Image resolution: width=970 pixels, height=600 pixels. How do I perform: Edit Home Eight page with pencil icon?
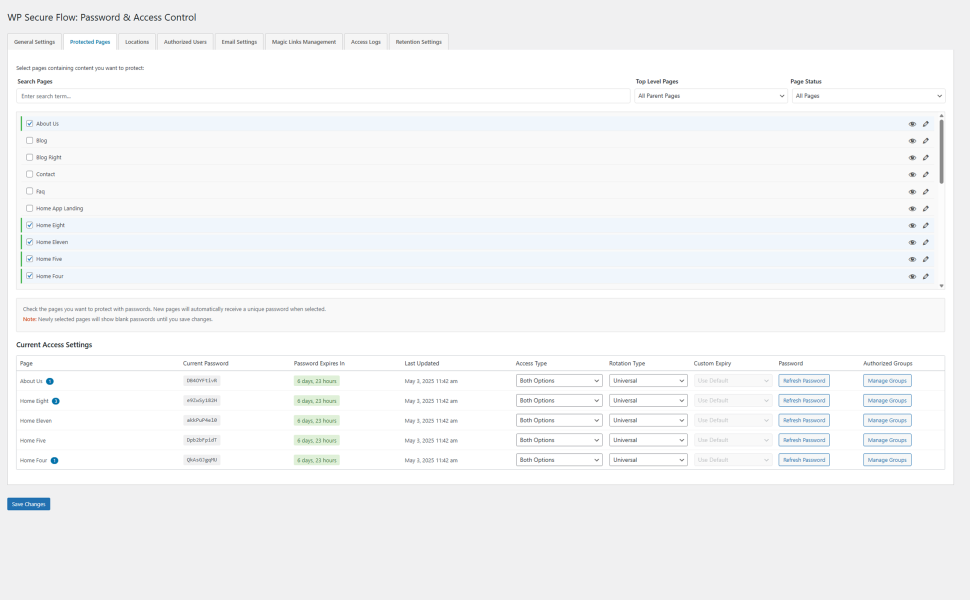[926, 226]
